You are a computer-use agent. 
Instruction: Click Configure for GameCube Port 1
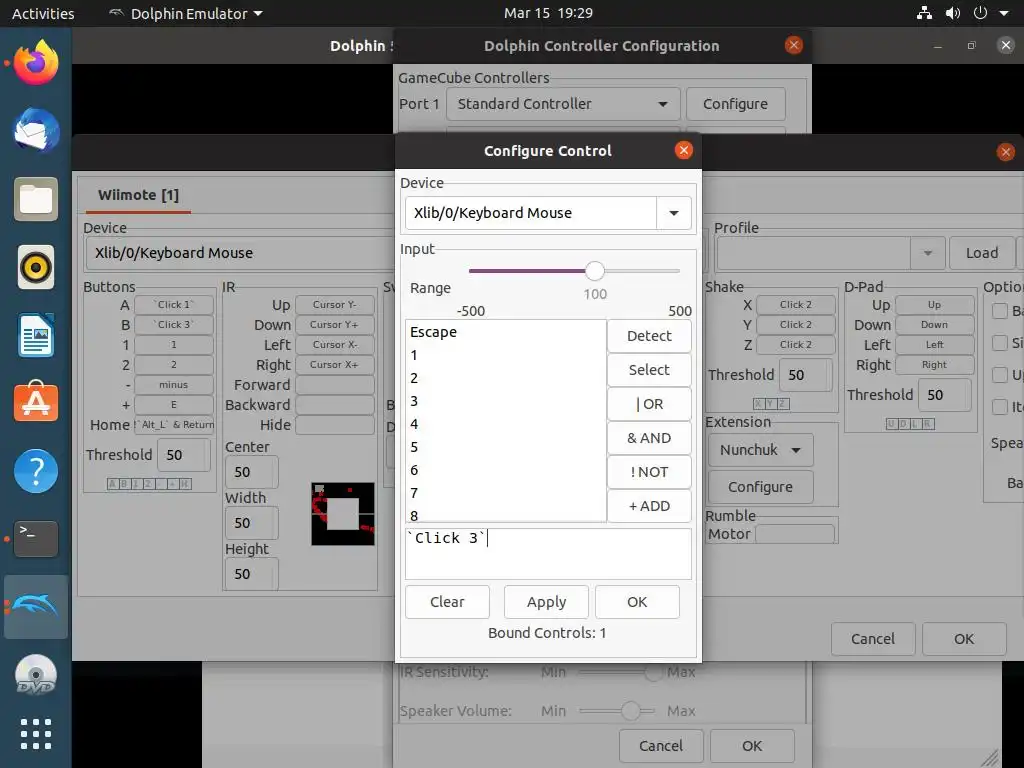coord(735,104)
